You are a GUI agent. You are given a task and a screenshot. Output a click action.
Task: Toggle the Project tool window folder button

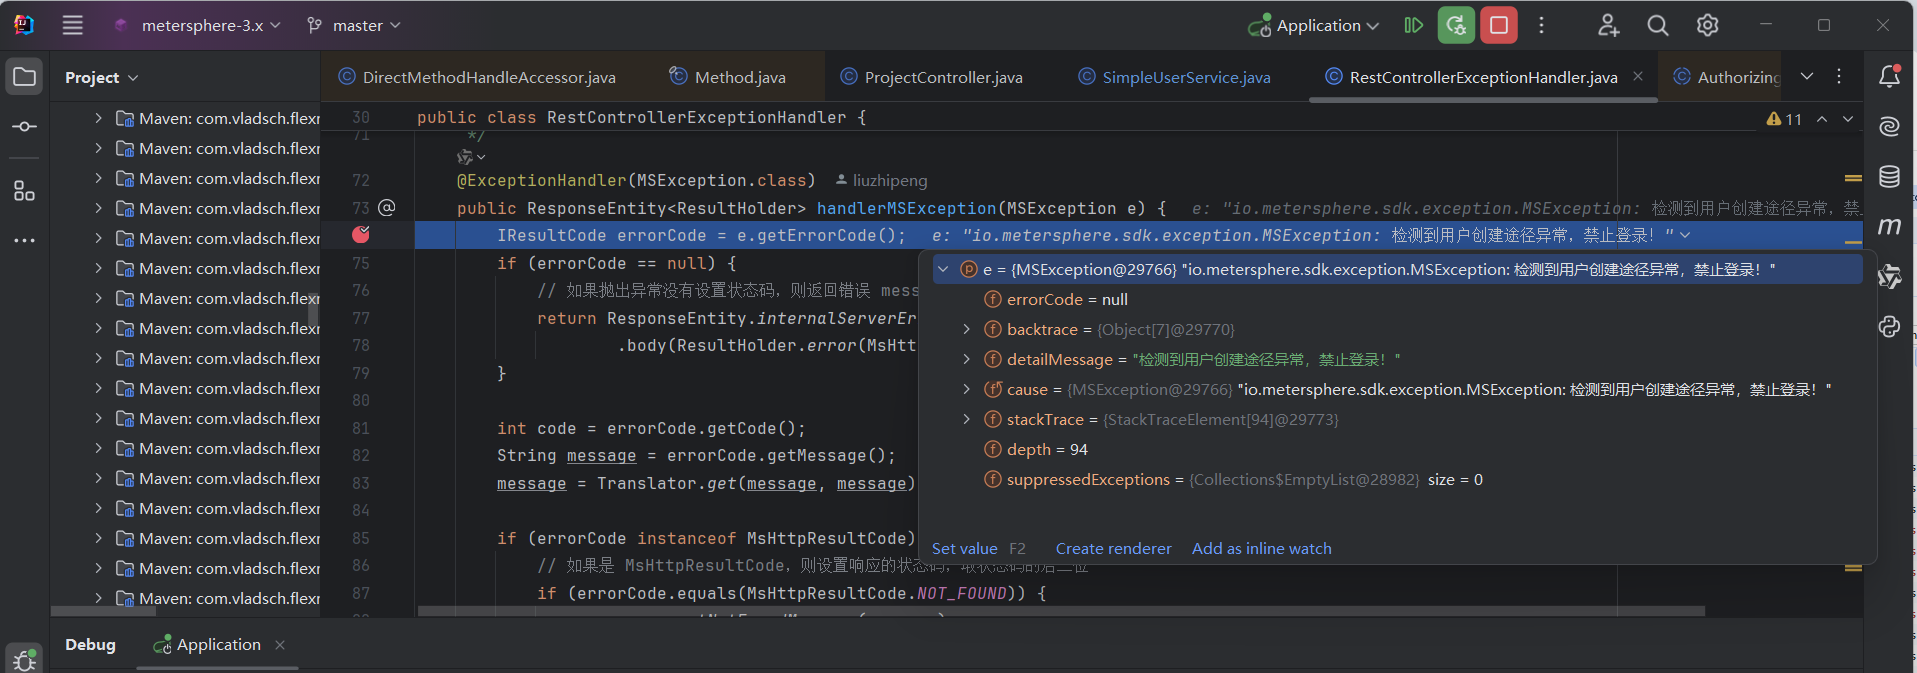click(x=25, y=77)
